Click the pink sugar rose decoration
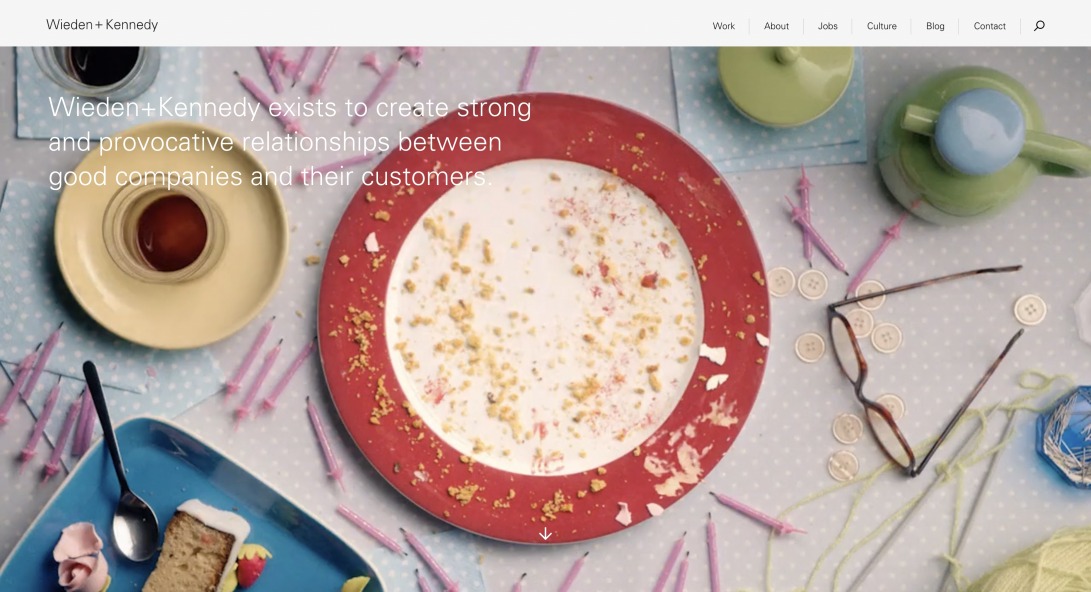 point(82,557)
